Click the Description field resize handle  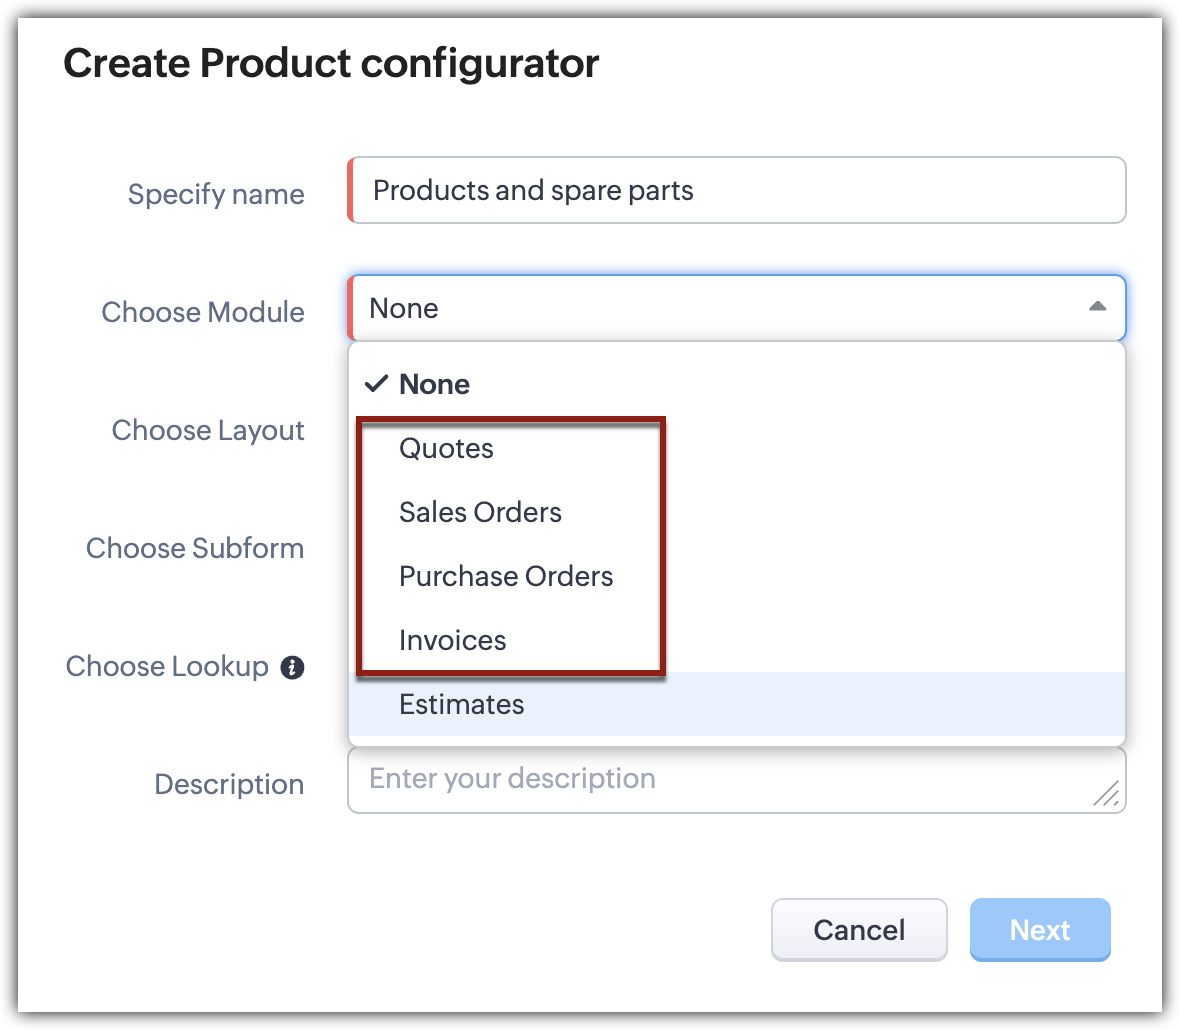[1107, 794]
